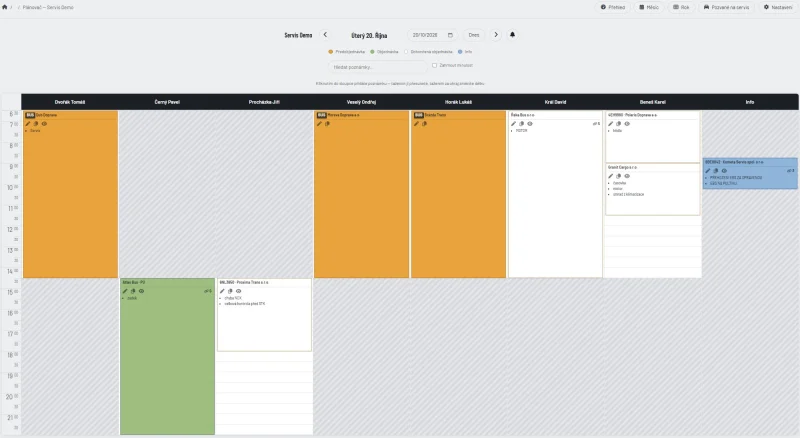Edit the Polaris Doprava card with pencil
This screenshot has width=800, height=438.
610,124
